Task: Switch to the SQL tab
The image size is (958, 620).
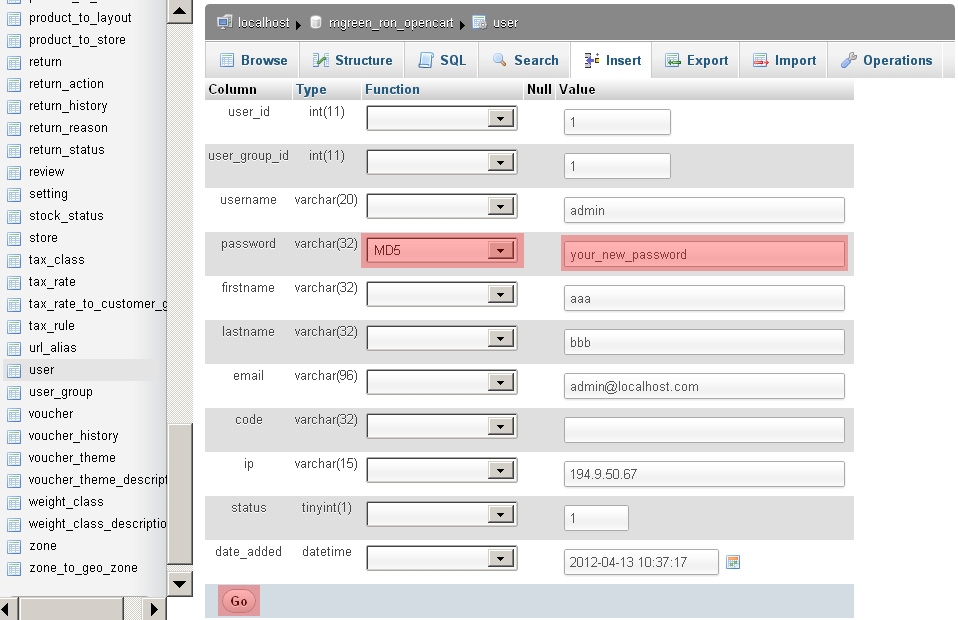Action: (442, 60)
